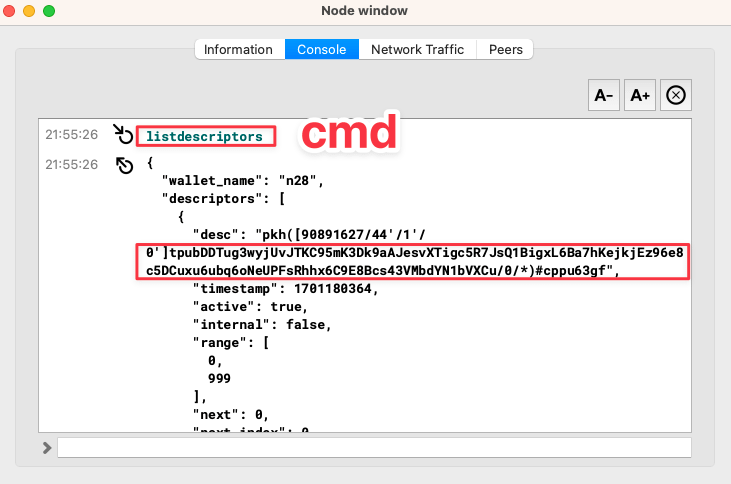731x484 pixels.
Task: Go to the Peers tab
Action: tap(505, 49)
